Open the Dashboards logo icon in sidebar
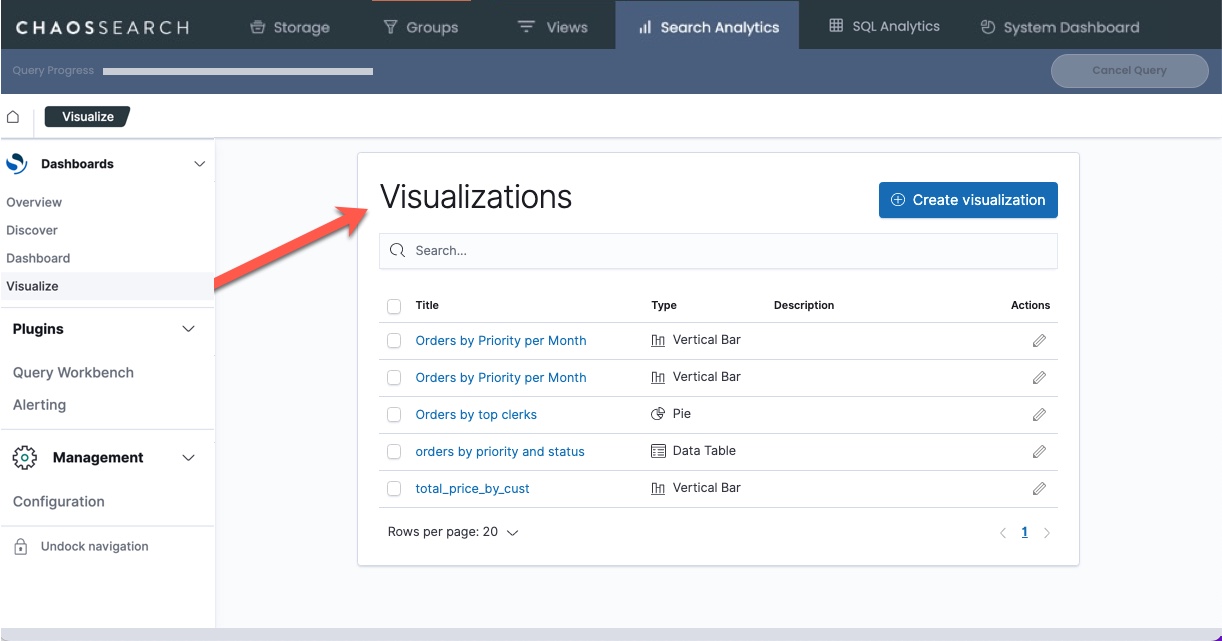Viewport: 1222px width, 641px height. coord(16,163)
